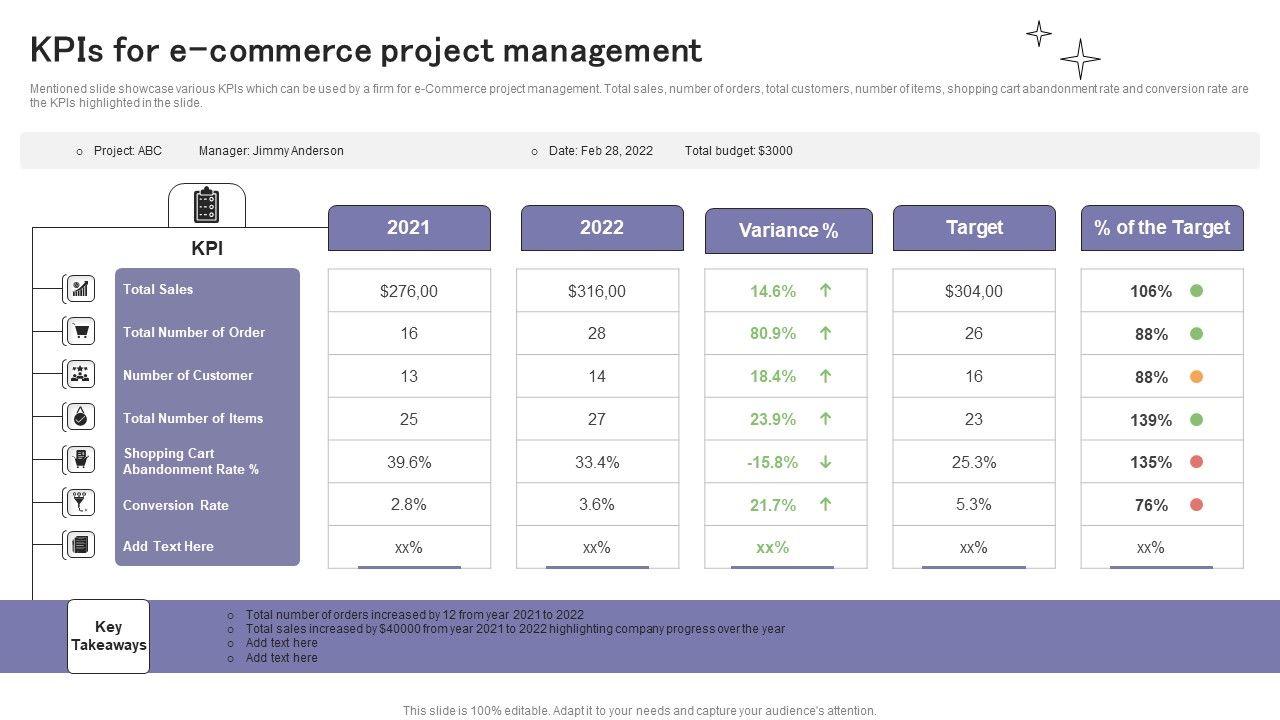Select the Total Sales bar chart icon

click(80, 289)
